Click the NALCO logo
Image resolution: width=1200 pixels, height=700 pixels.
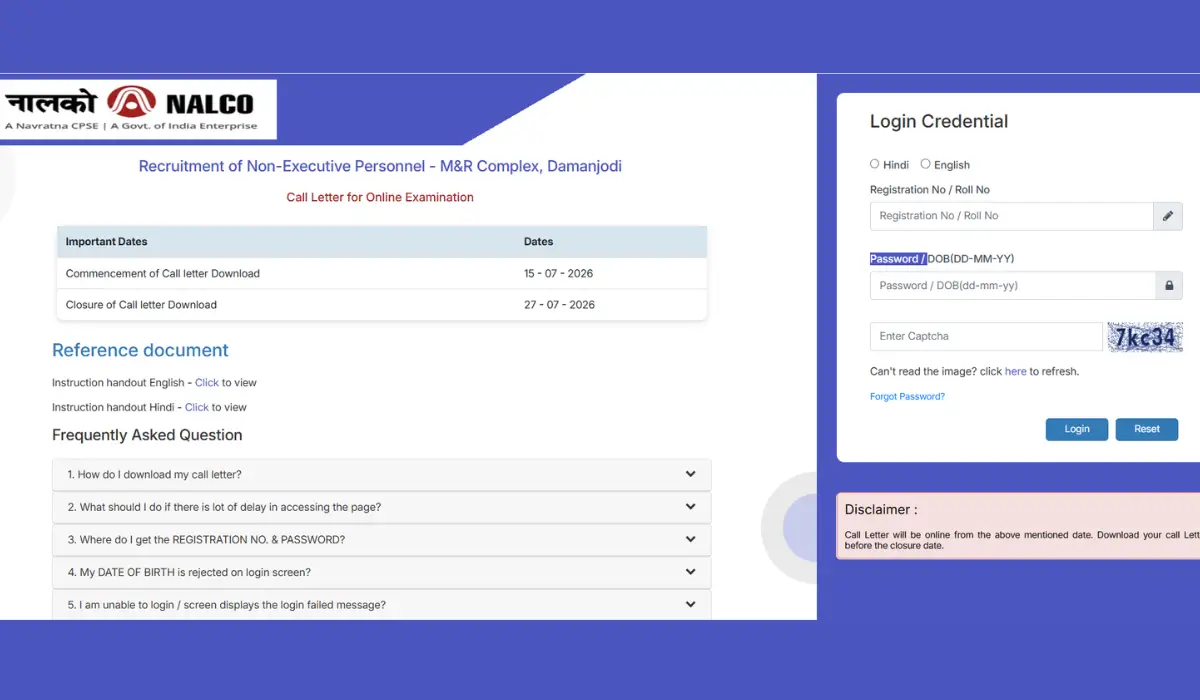(x=138, y=109)
